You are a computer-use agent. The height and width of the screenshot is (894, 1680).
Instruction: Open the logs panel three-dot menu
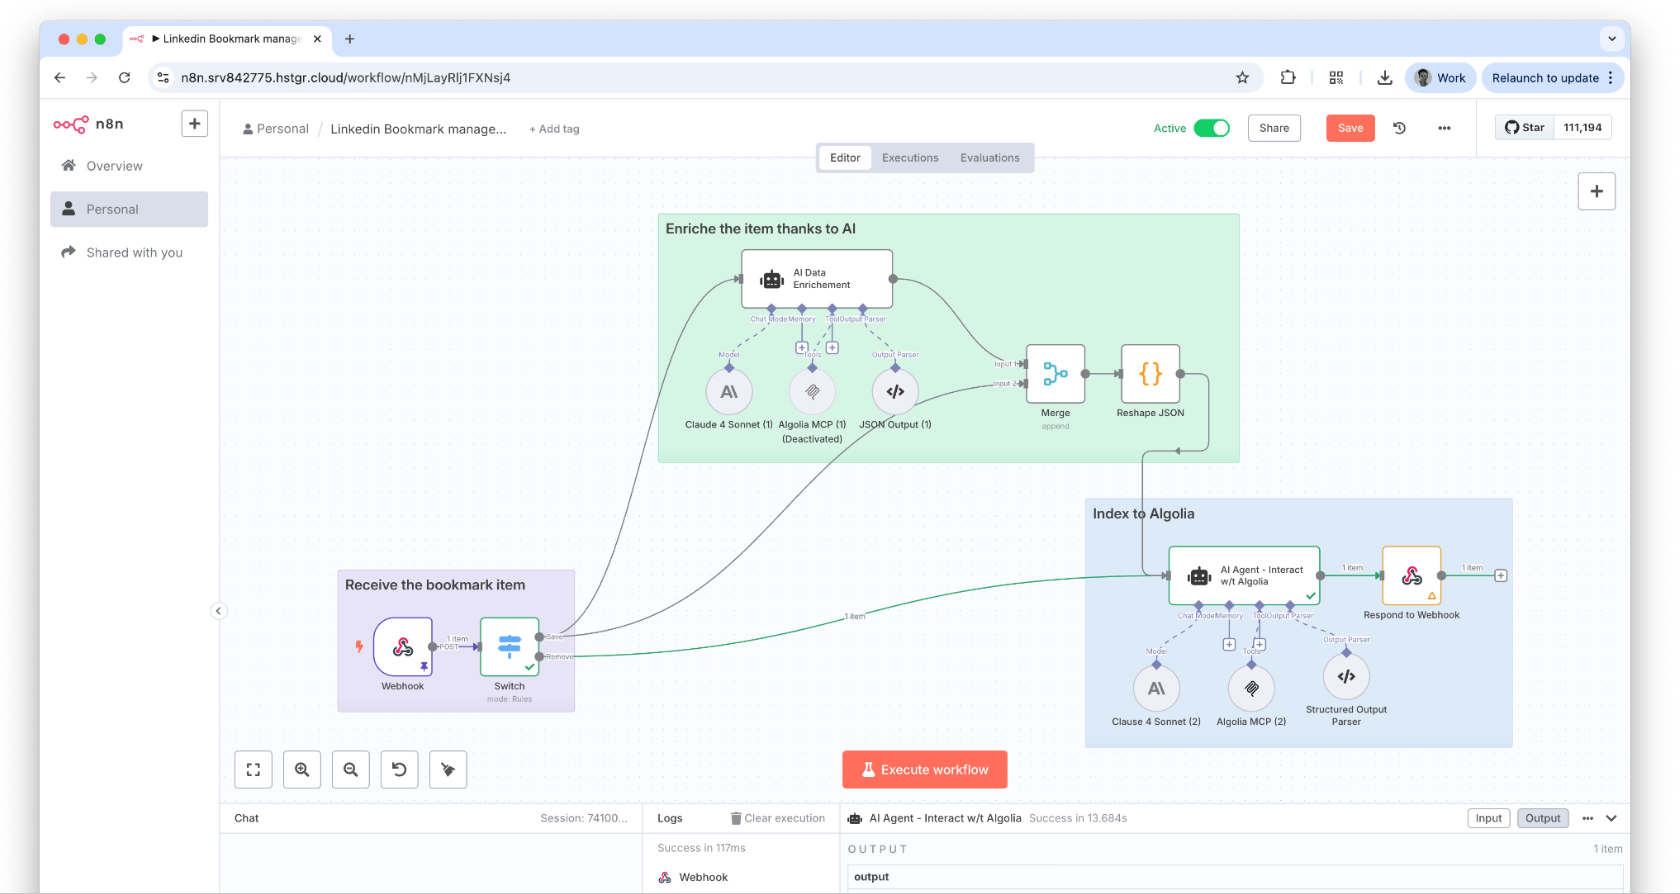point(1588,818)
